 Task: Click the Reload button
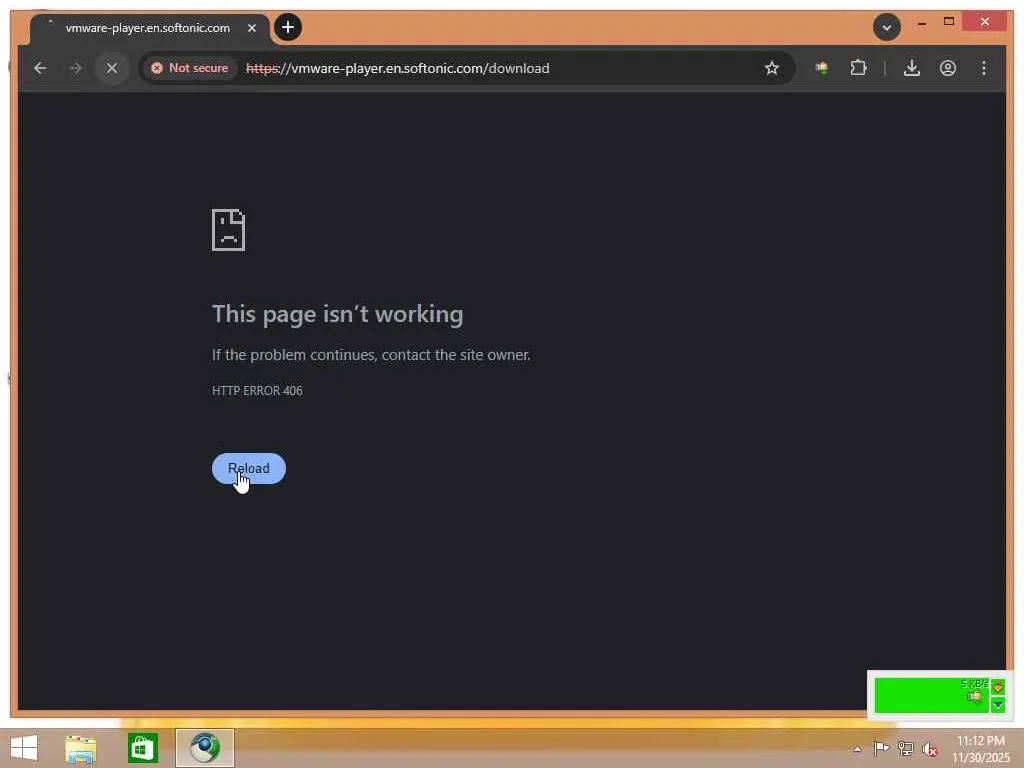(249, 468)
